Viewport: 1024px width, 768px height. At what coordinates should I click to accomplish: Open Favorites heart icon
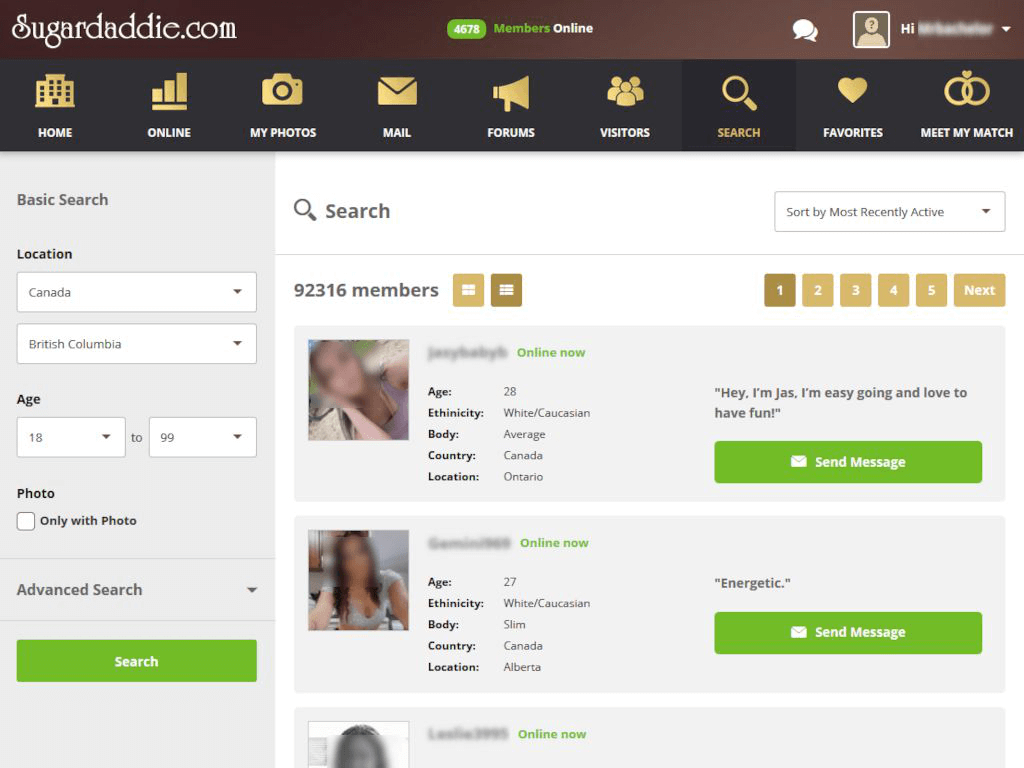tap(853, 92)
